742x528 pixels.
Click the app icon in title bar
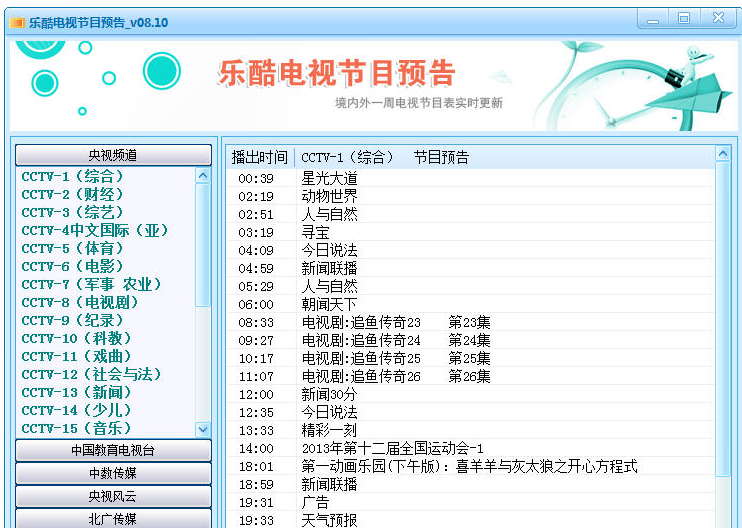[x=17, y=22]
